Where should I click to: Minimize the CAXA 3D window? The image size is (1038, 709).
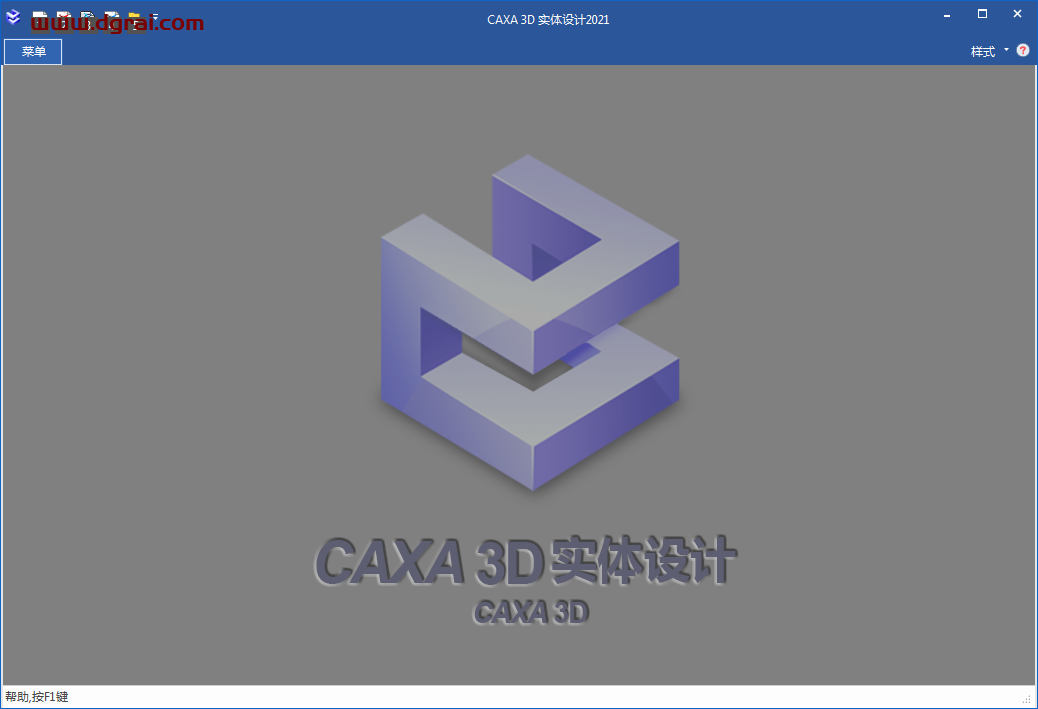pos(947,15)
